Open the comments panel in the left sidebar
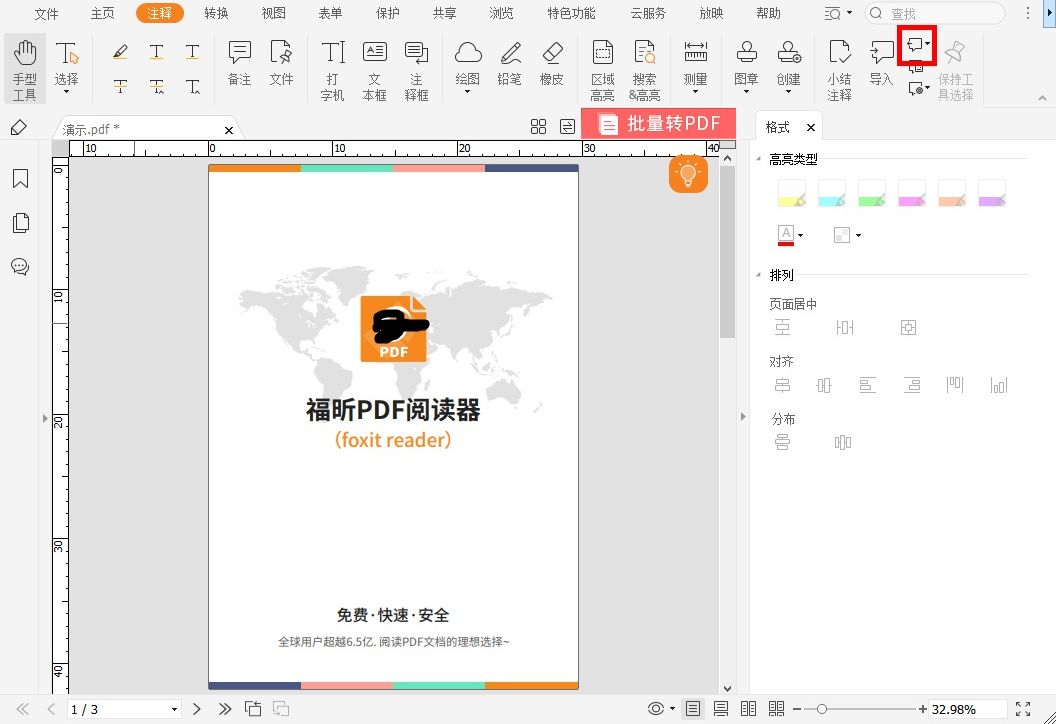1056x724 pixels. tap(21, 267)
